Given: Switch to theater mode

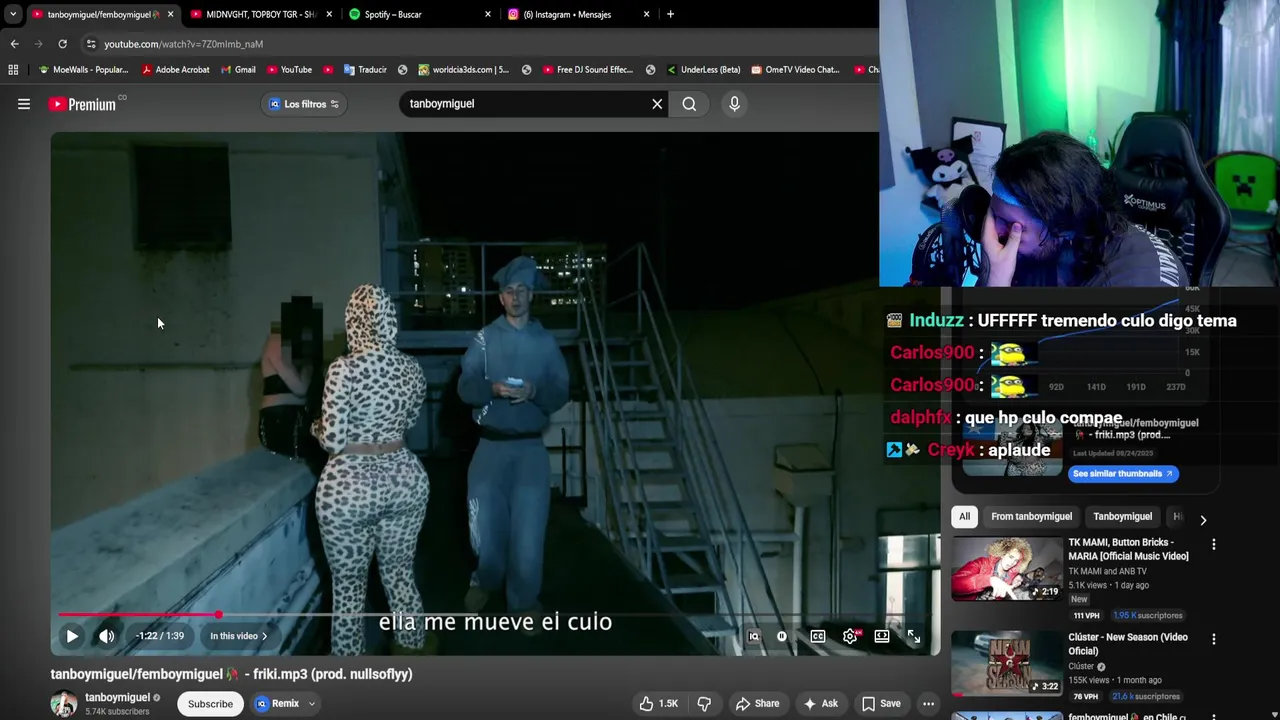Looking at the screenshot, I should click(882, 636).
